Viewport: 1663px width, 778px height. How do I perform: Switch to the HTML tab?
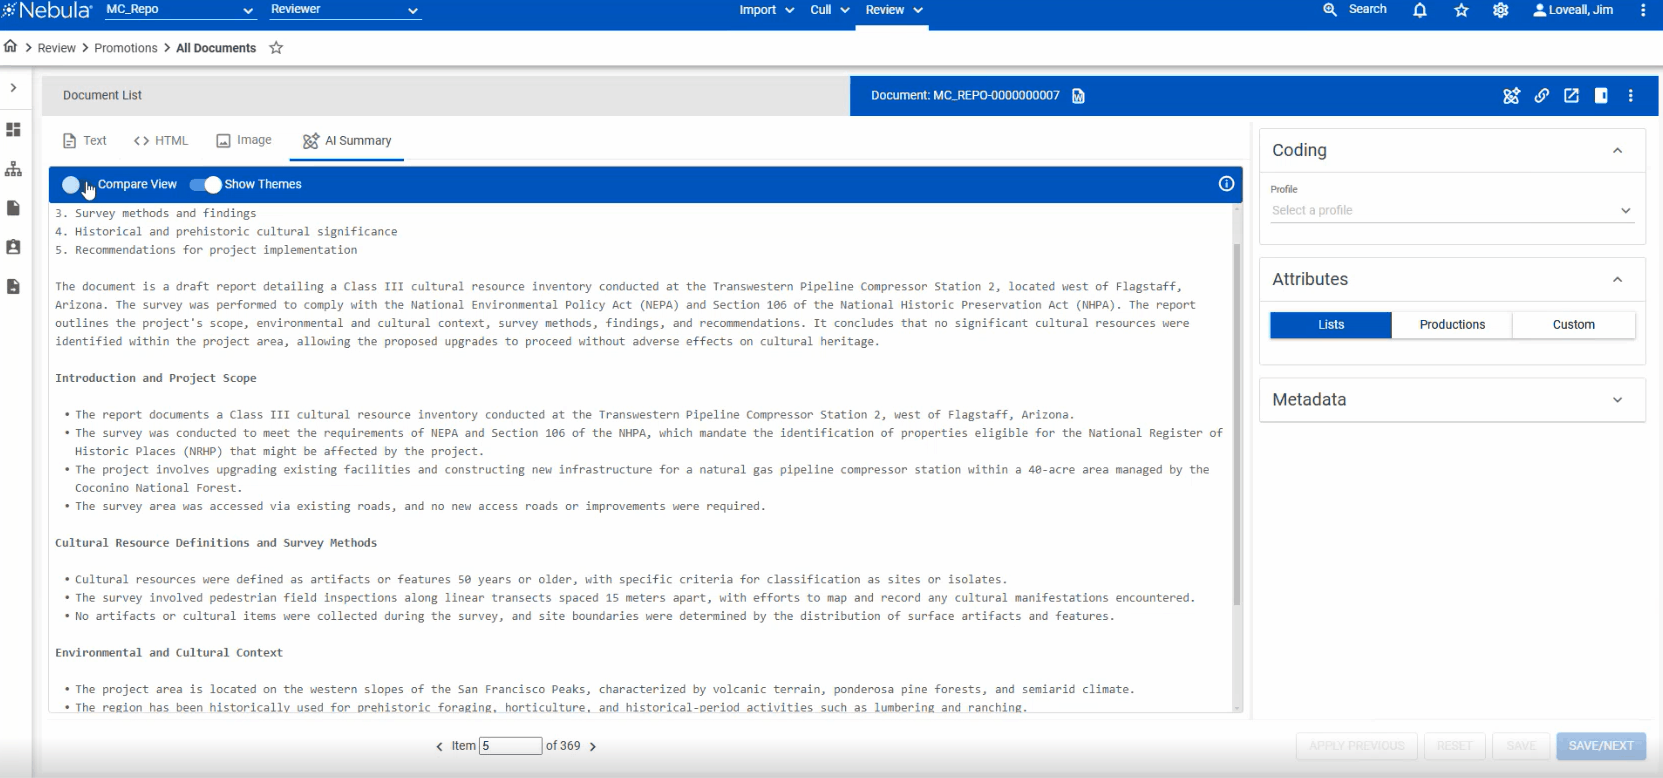161,141
